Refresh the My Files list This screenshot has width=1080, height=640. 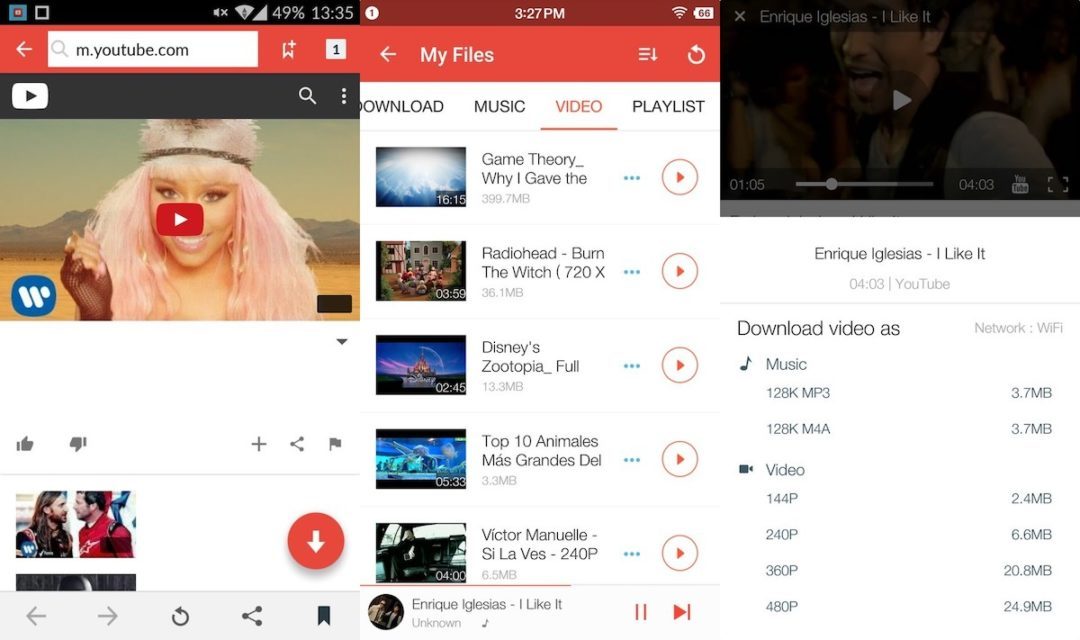[x=696, y=54]
